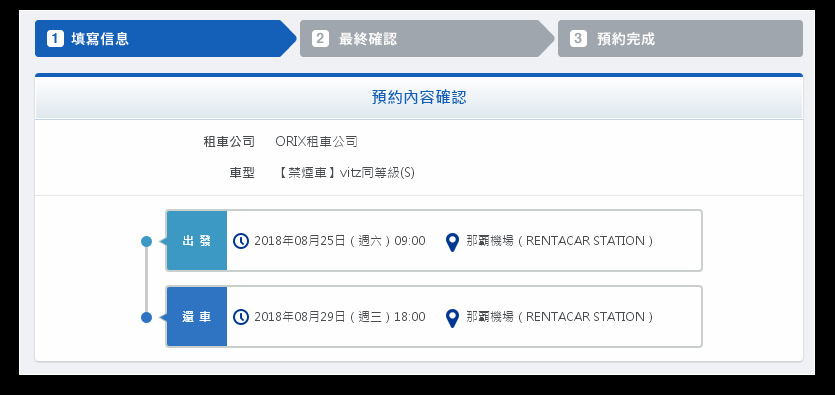
Task: Click the clock icon in the return row
Action: (x=241, y=317)
